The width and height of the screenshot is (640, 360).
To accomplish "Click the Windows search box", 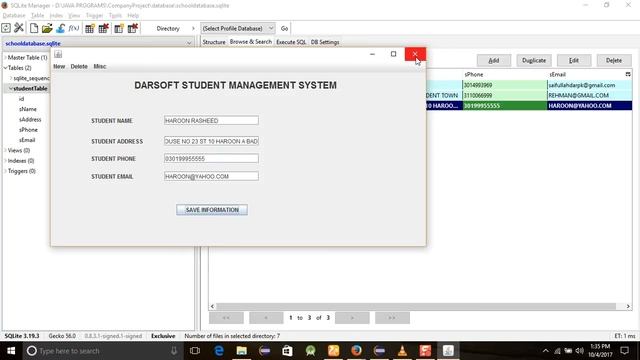I will tap(103, 351).
